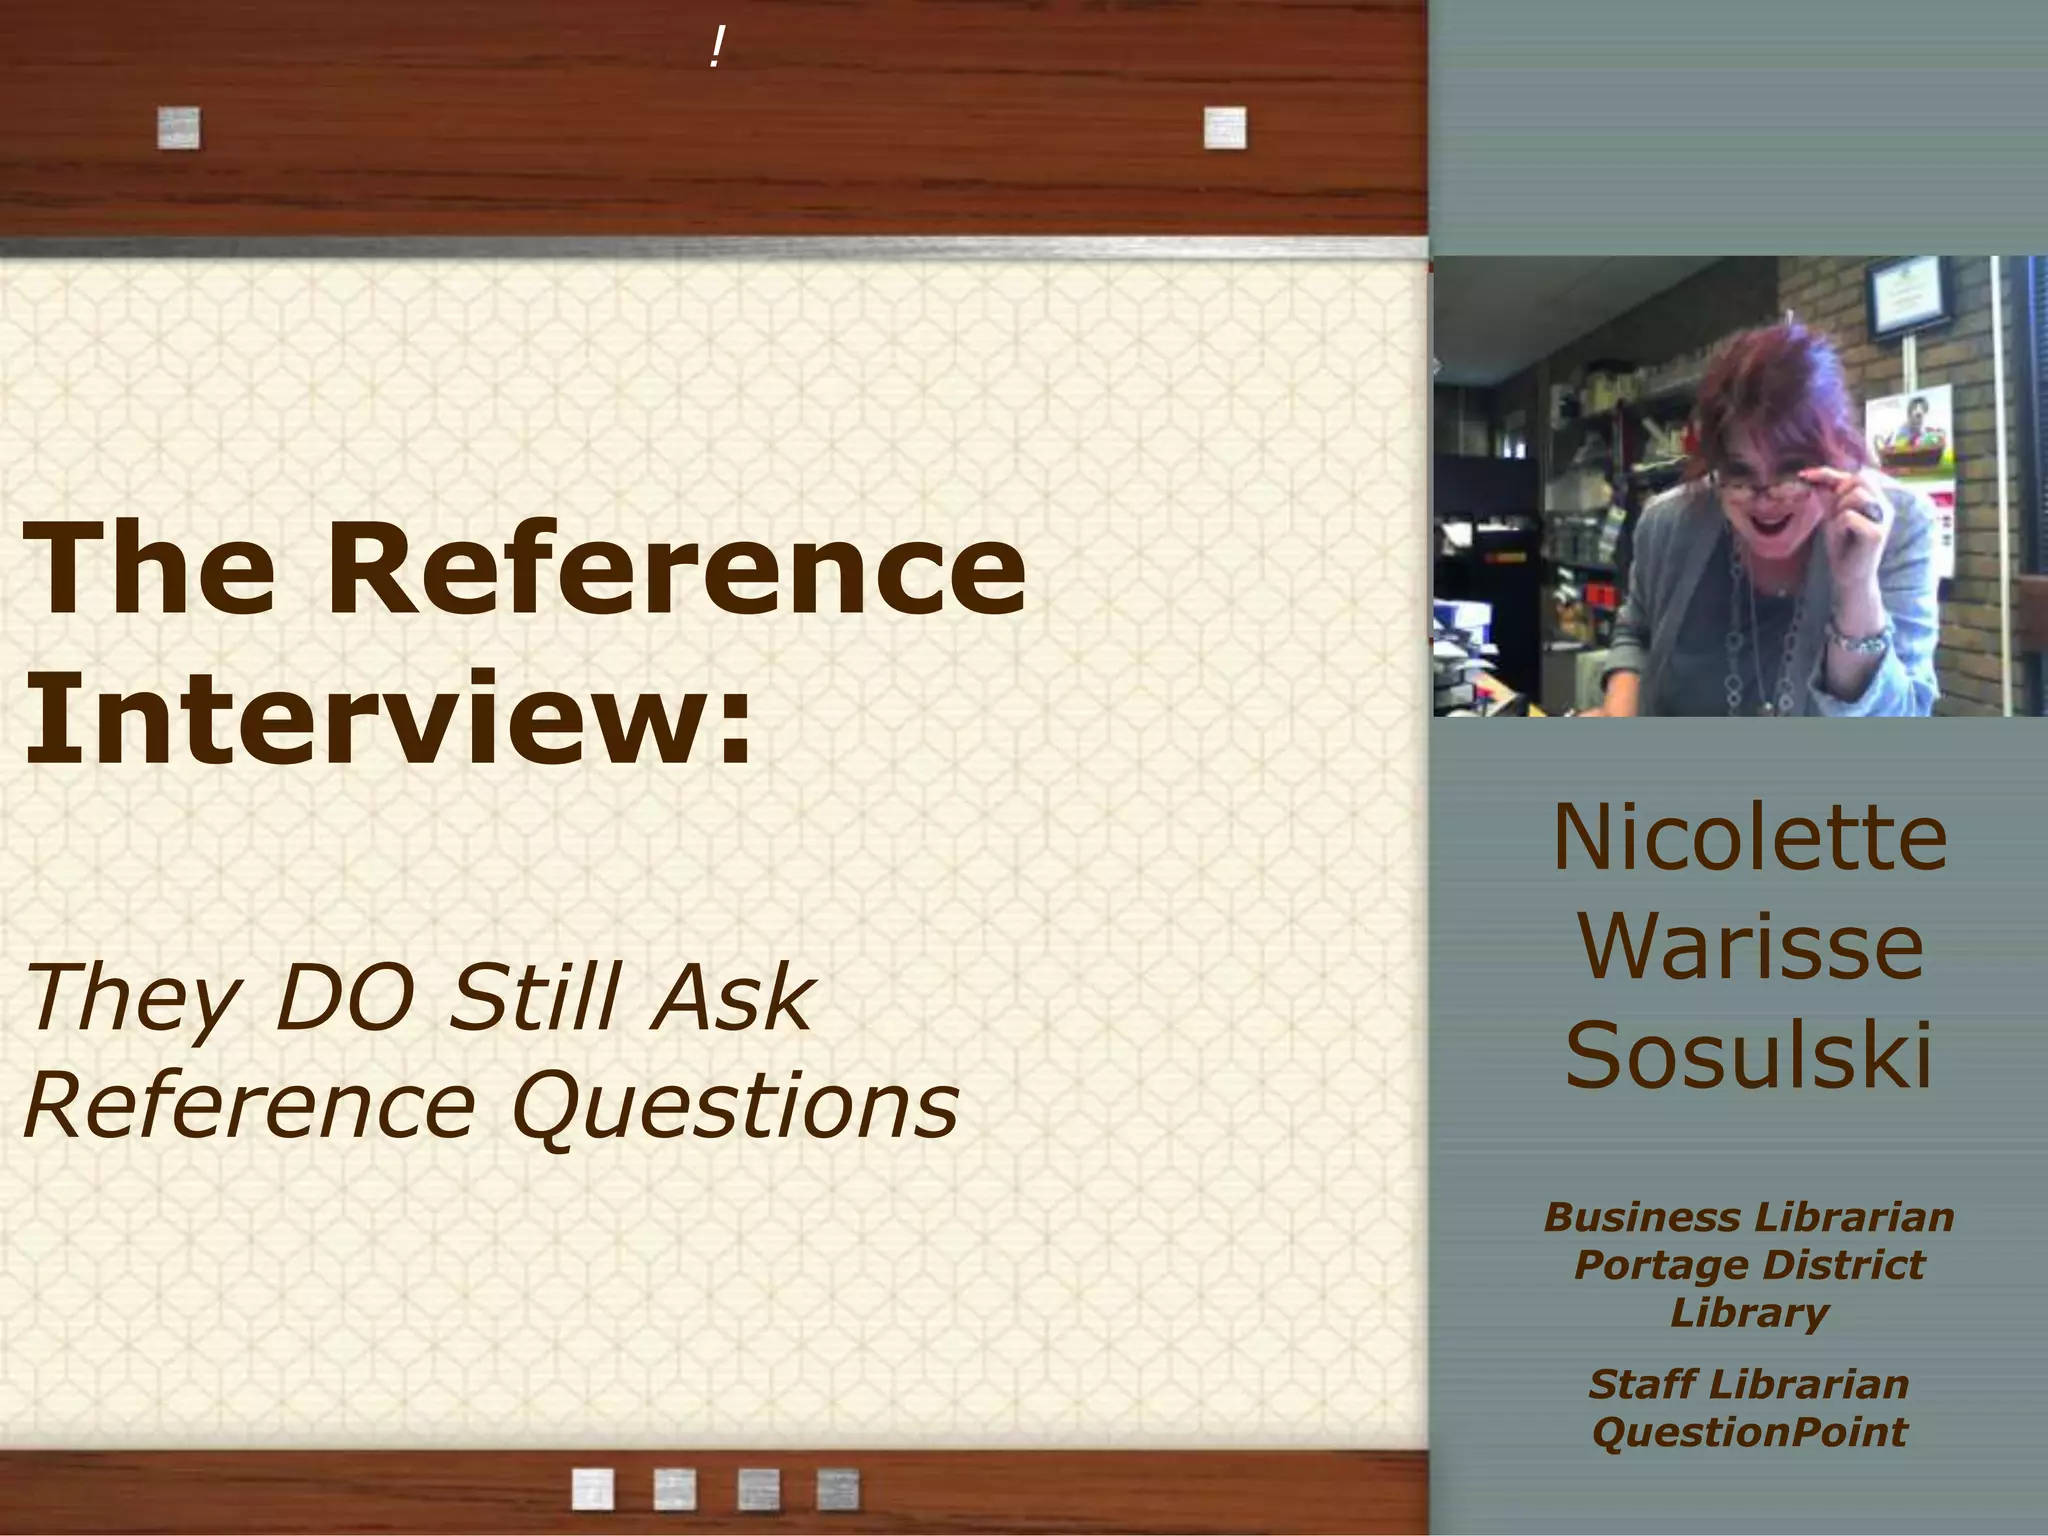This screenshot has height=1536, width=2048.
Task: Click 'QuestionPoint' text
Action: [x=1749, y=1431]
